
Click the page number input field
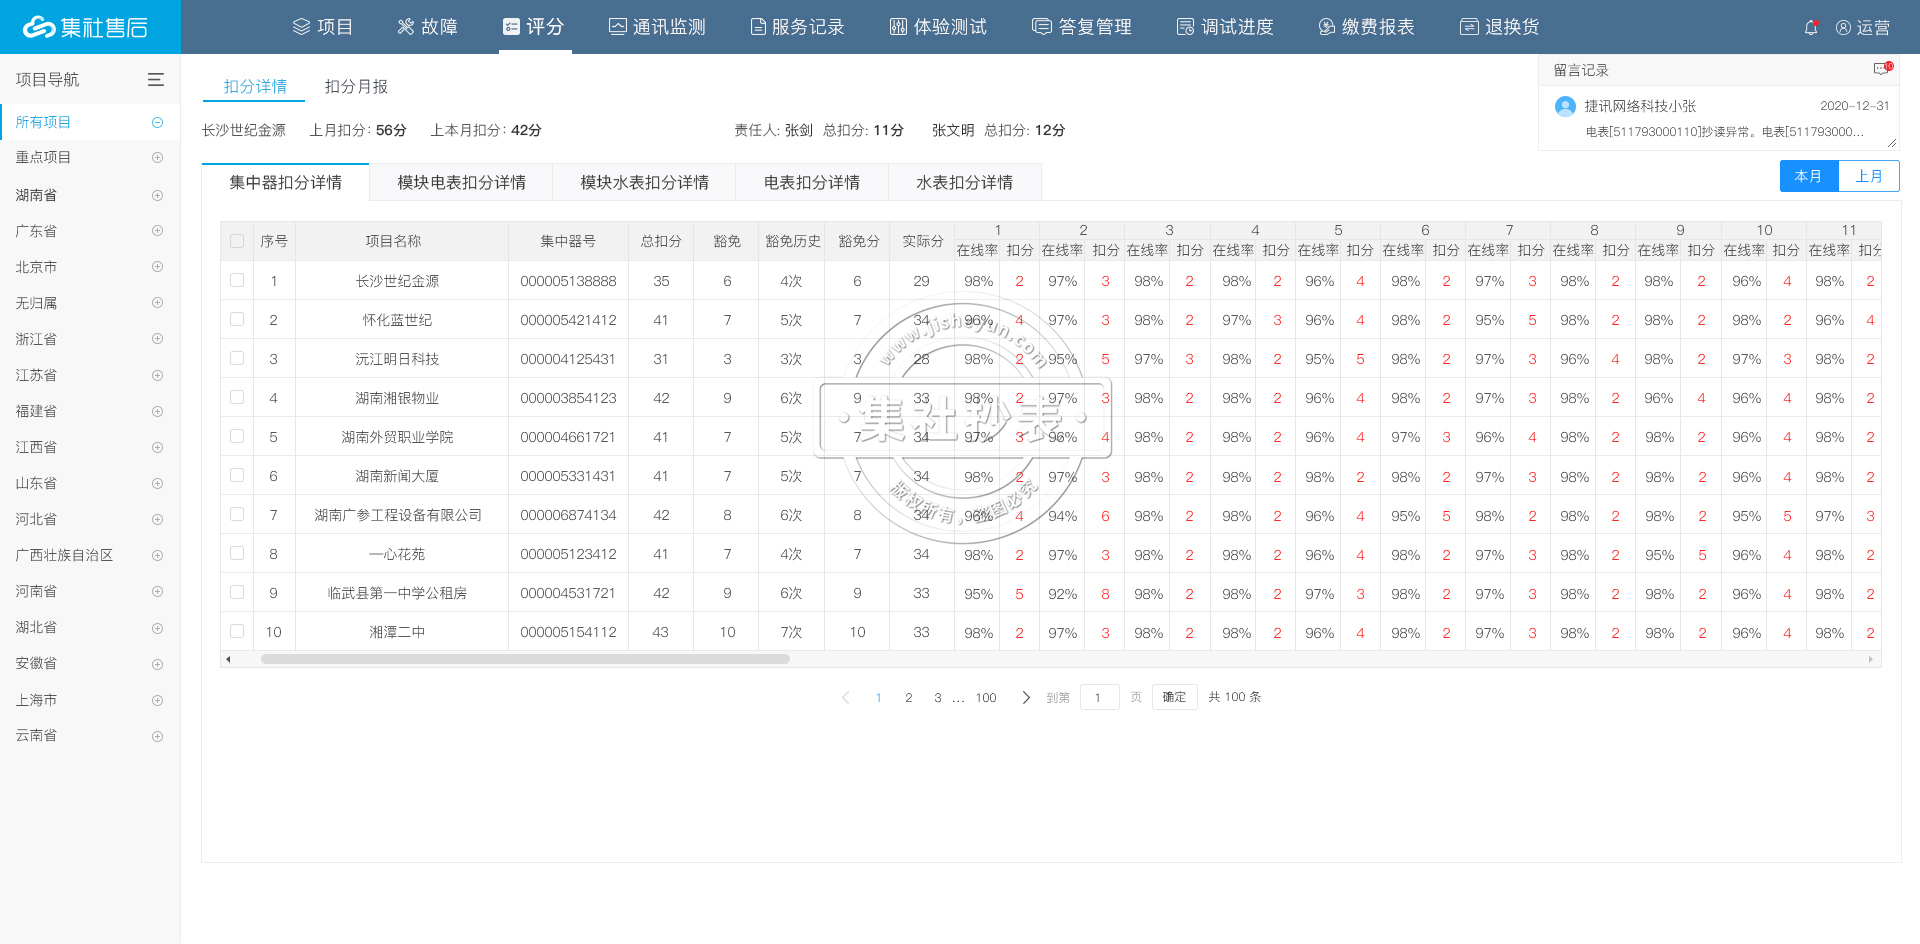pyautogui.click(x=1098, y=697)
